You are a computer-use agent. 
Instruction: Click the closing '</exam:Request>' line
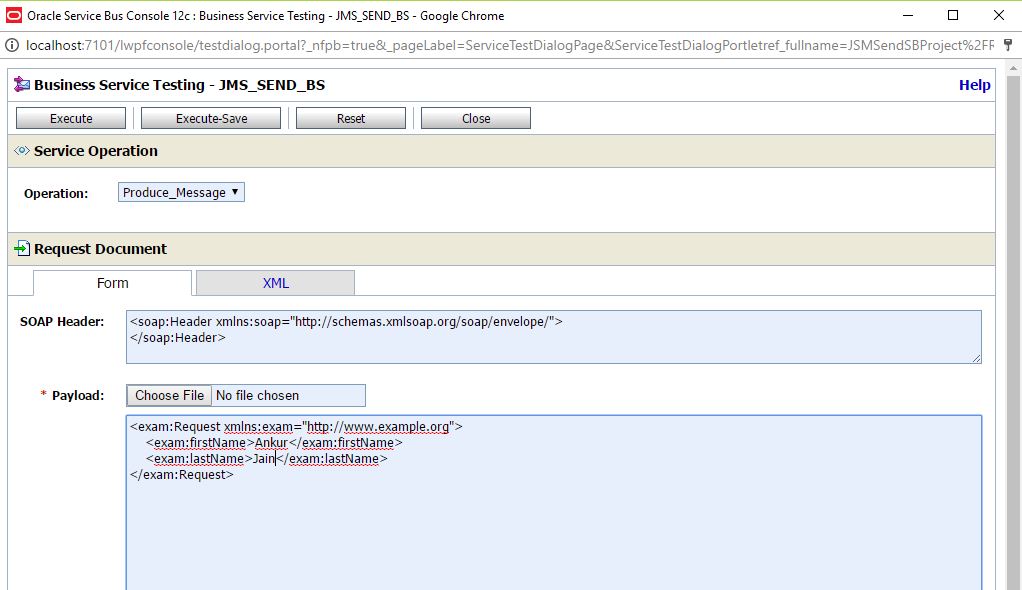(x=182, y=475)
